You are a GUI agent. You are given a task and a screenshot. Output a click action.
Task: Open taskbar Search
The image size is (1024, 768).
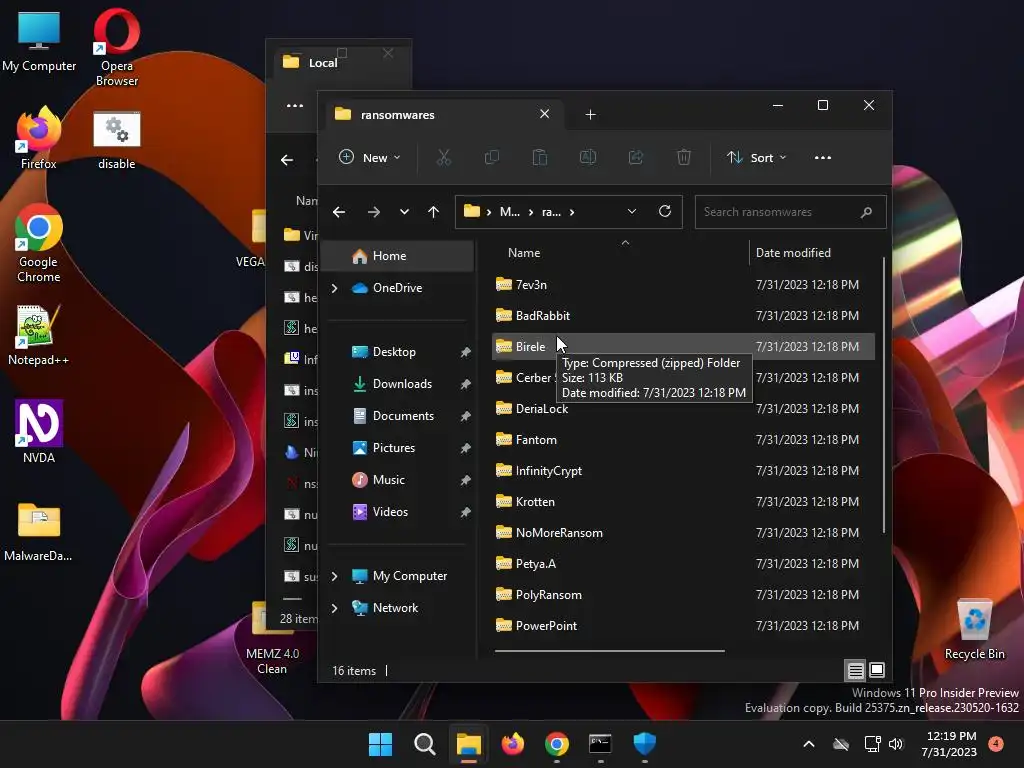(x=424, y=744)
